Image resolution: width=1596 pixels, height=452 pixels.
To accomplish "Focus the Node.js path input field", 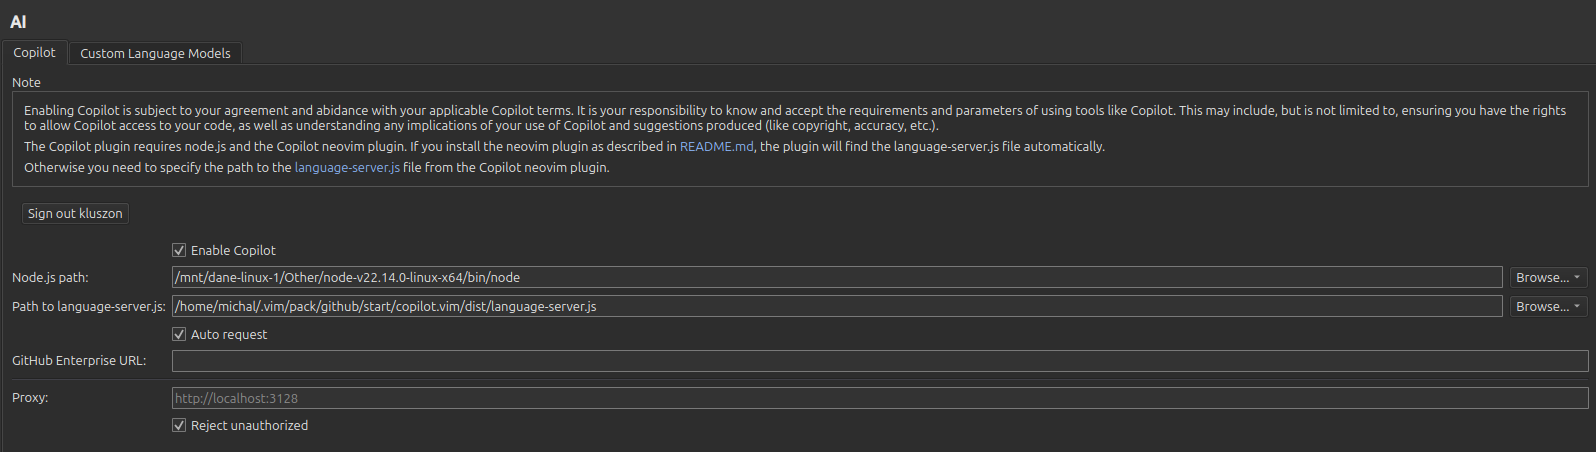I will click(x=836, y=277).
